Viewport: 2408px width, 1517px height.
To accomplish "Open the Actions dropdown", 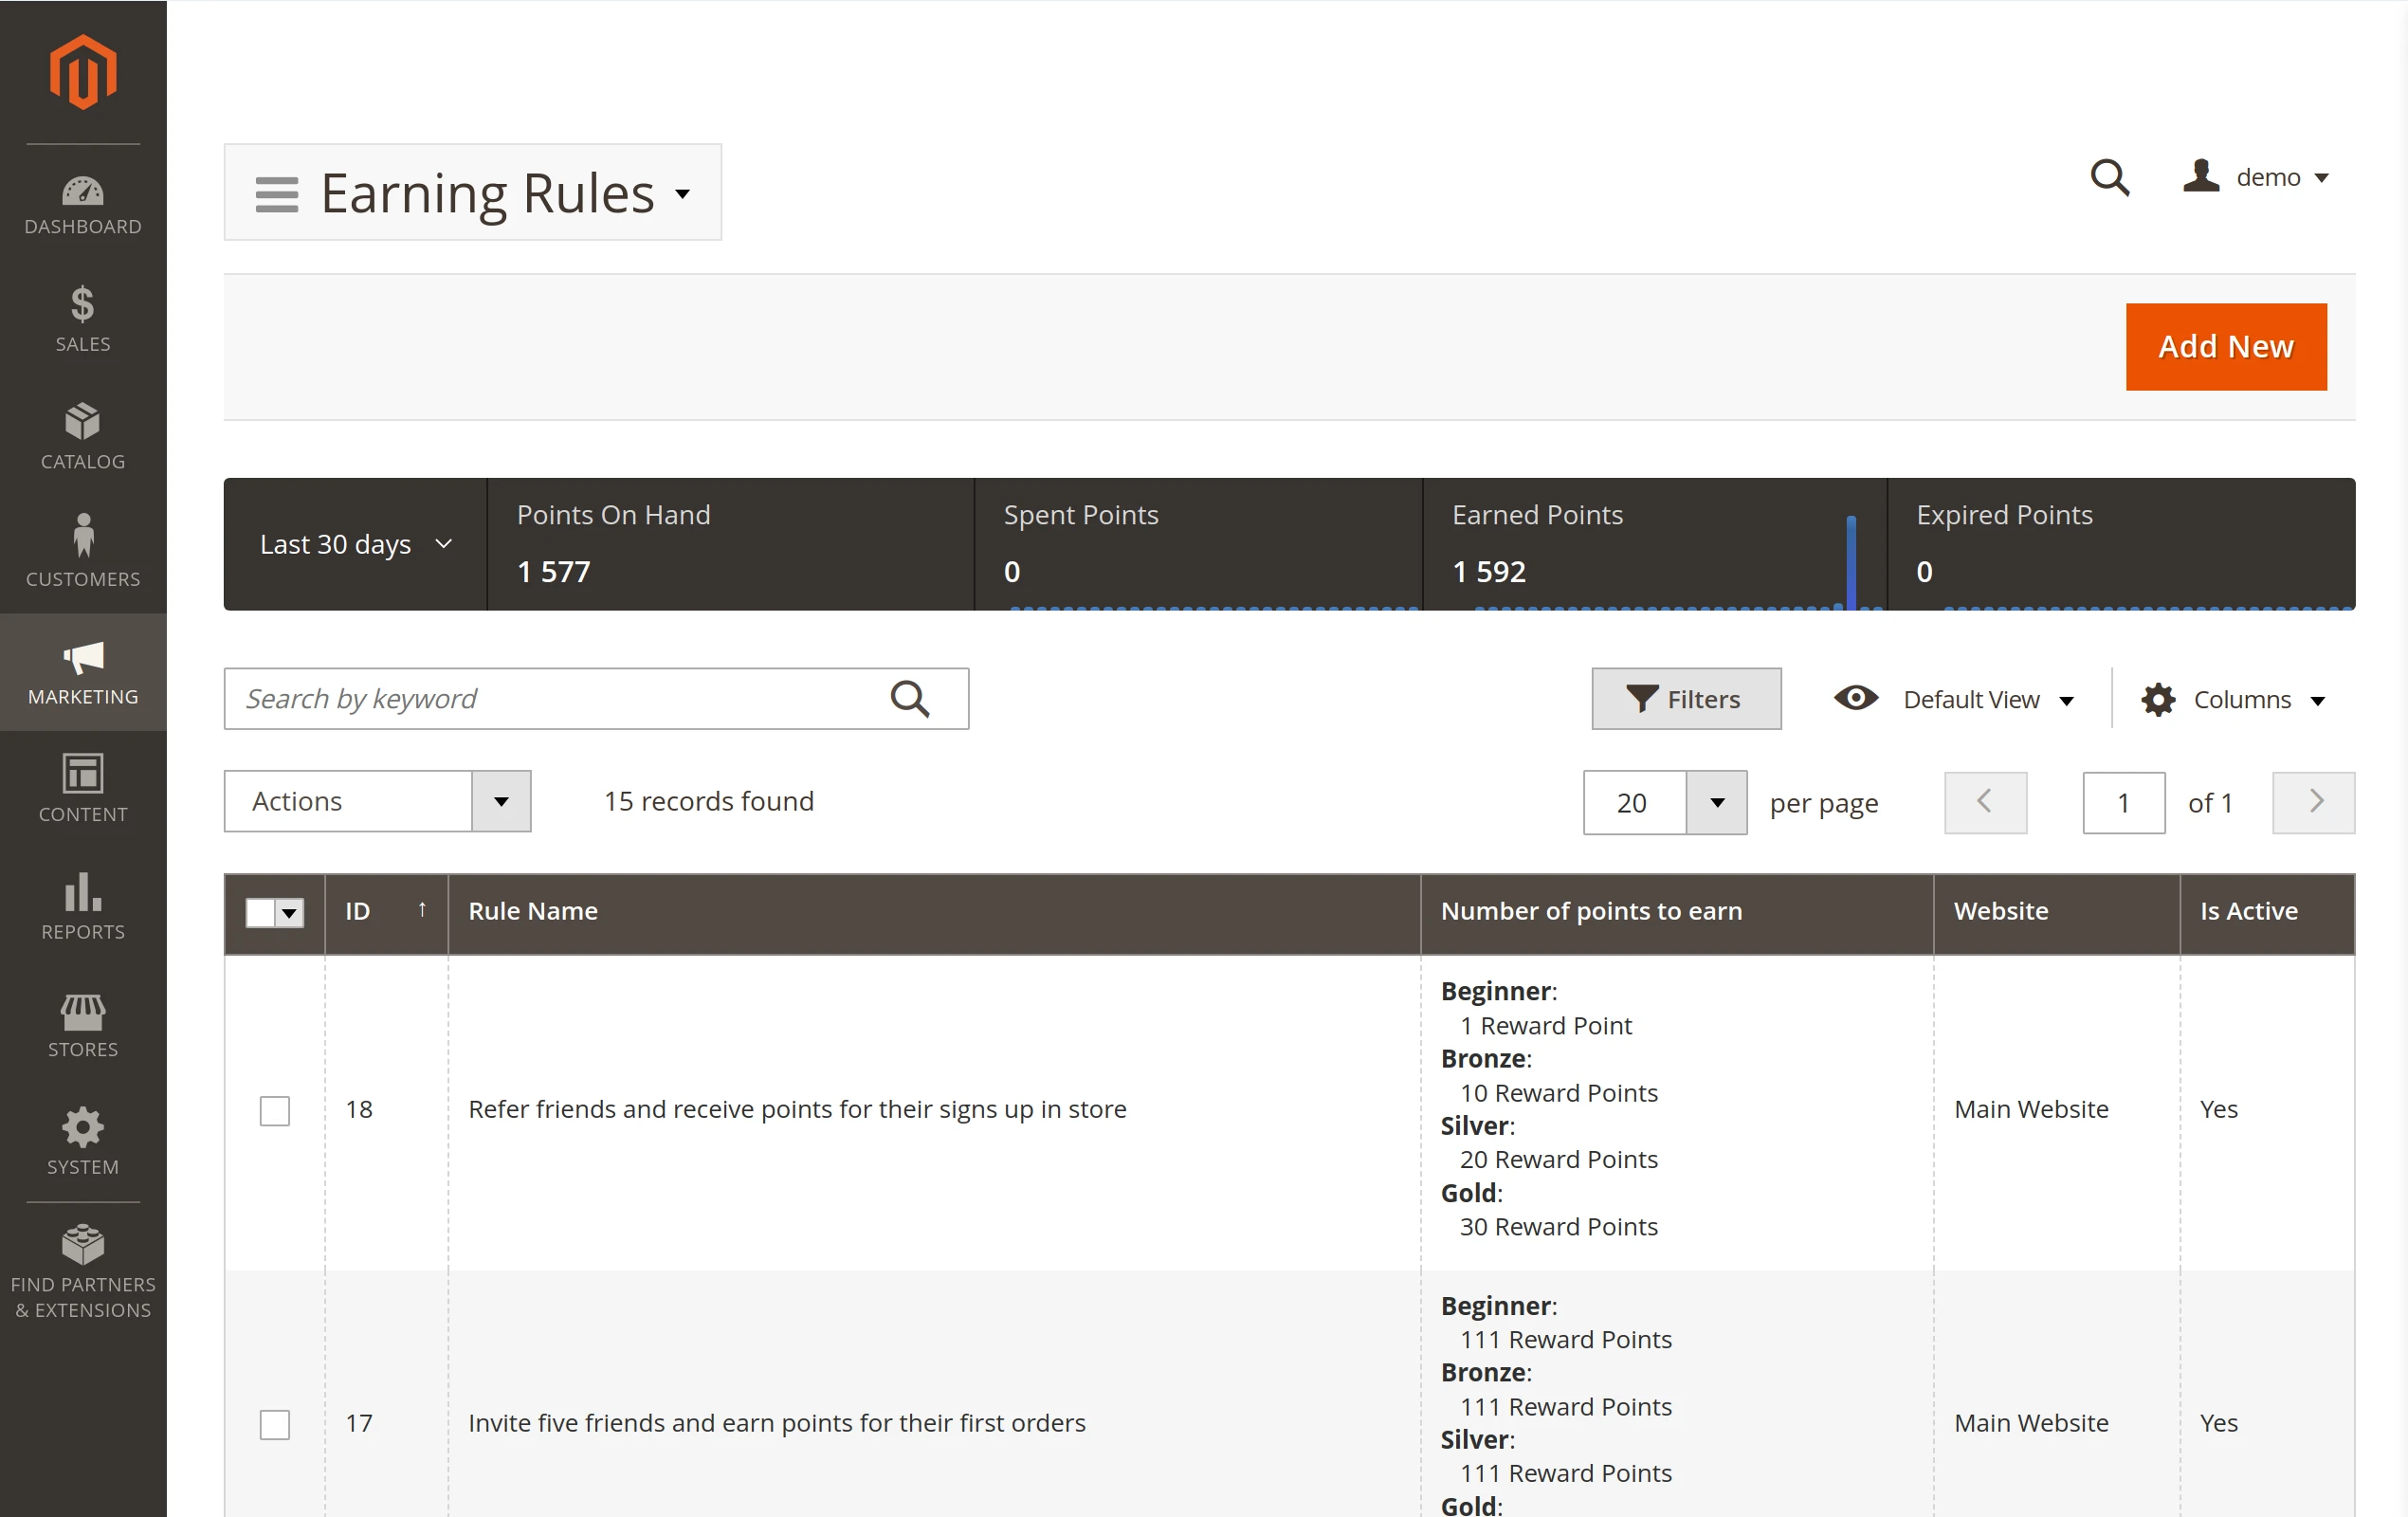I will (x=377, y=801).
